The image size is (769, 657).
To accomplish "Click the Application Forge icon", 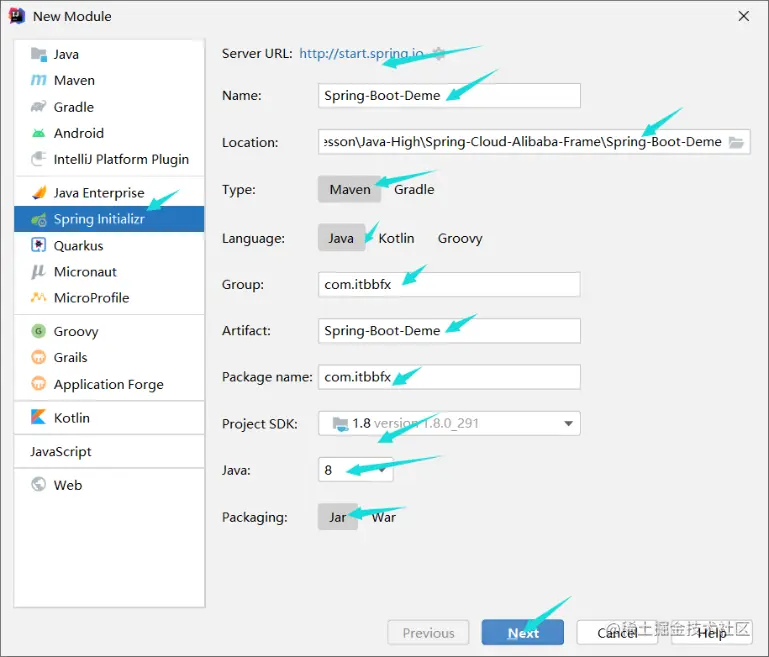I will (39, 383).
